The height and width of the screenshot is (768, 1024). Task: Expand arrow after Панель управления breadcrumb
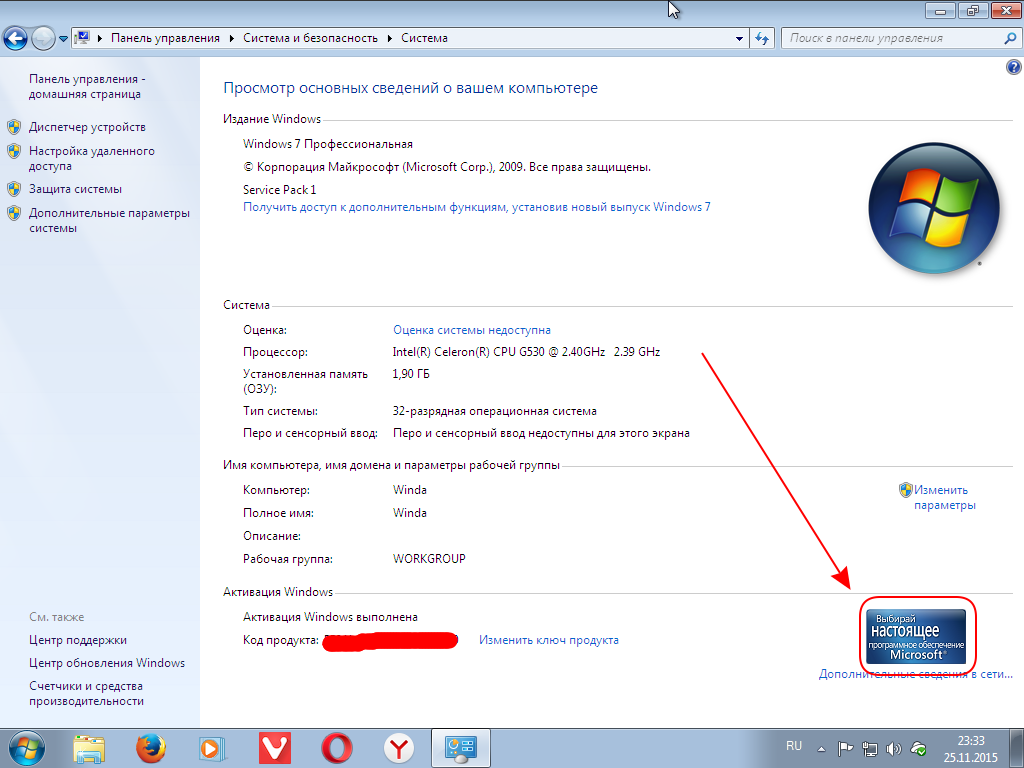[232, 39]
